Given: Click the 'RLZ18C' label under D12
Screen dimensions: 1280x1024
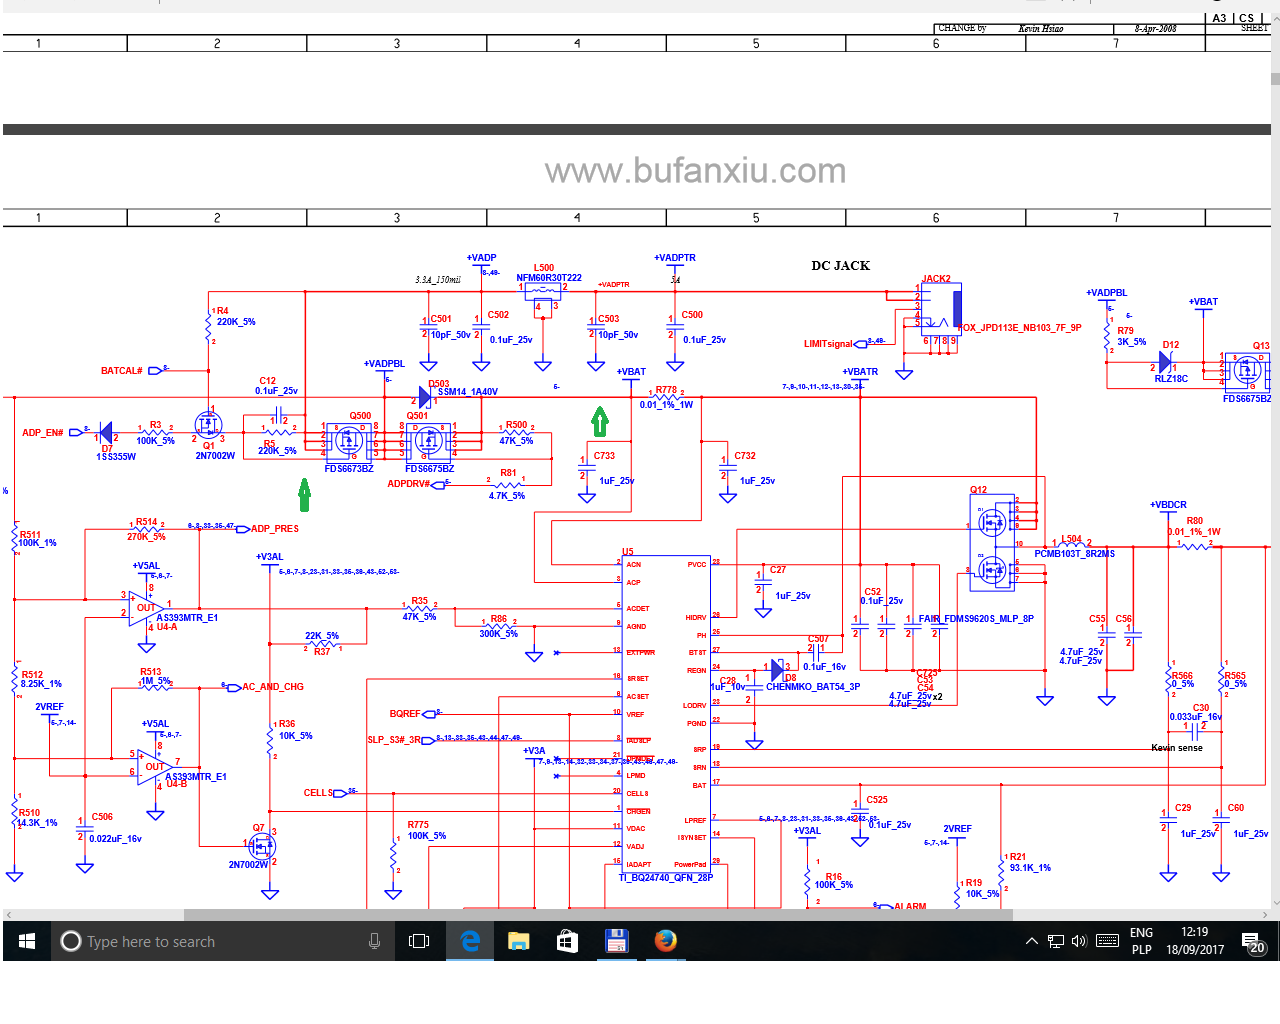Looking at the screenshot, I should (1171, 379).
